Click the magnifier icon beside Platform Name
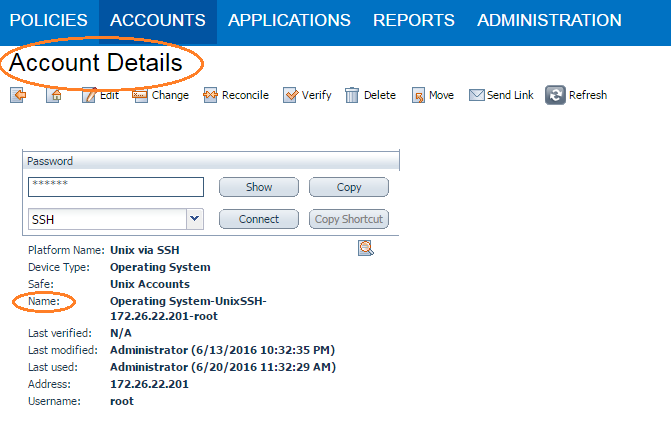The image size is (671, 429). [365, 249]
